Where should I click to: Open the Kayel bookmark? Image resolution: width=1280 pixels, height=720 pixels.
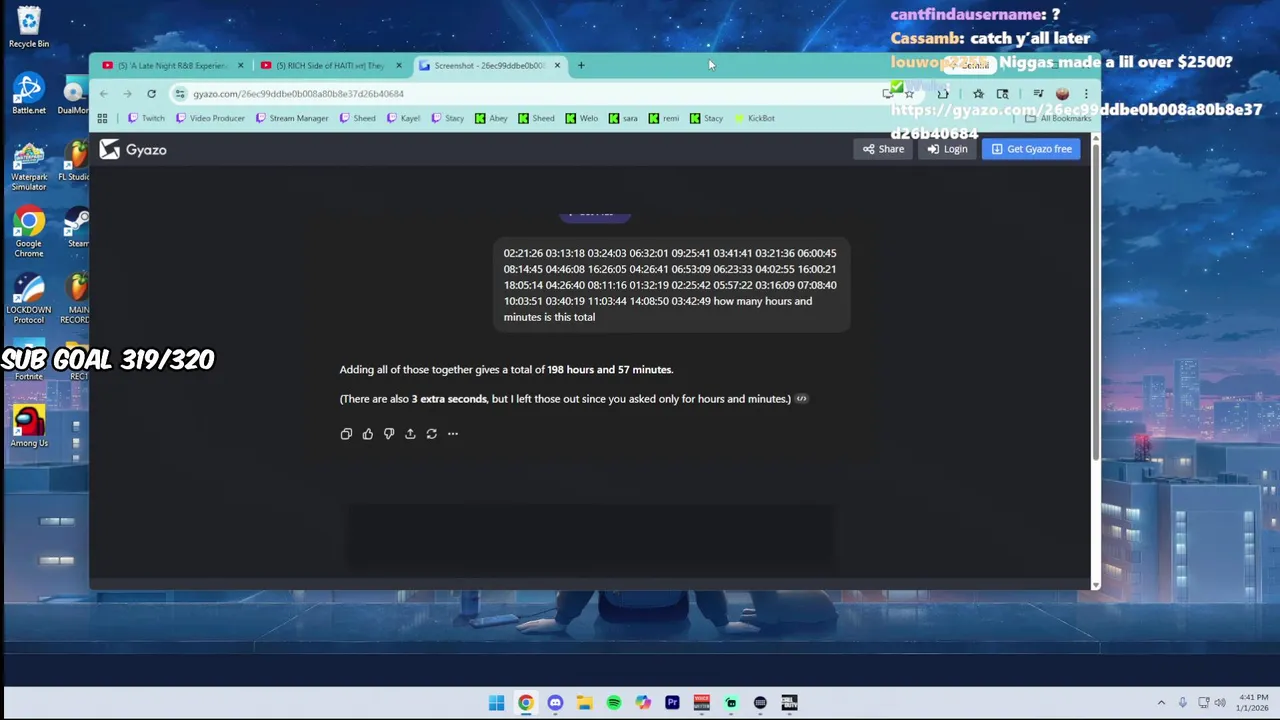[403, 118]
